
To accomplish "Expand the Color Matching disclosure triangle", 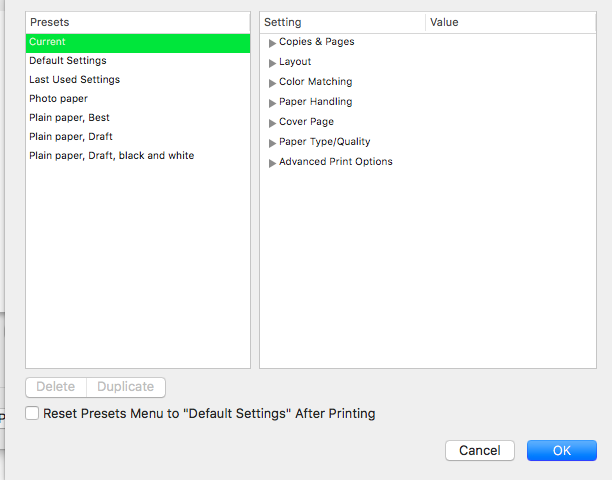I will pyautogui.click(x=272, y=83).
